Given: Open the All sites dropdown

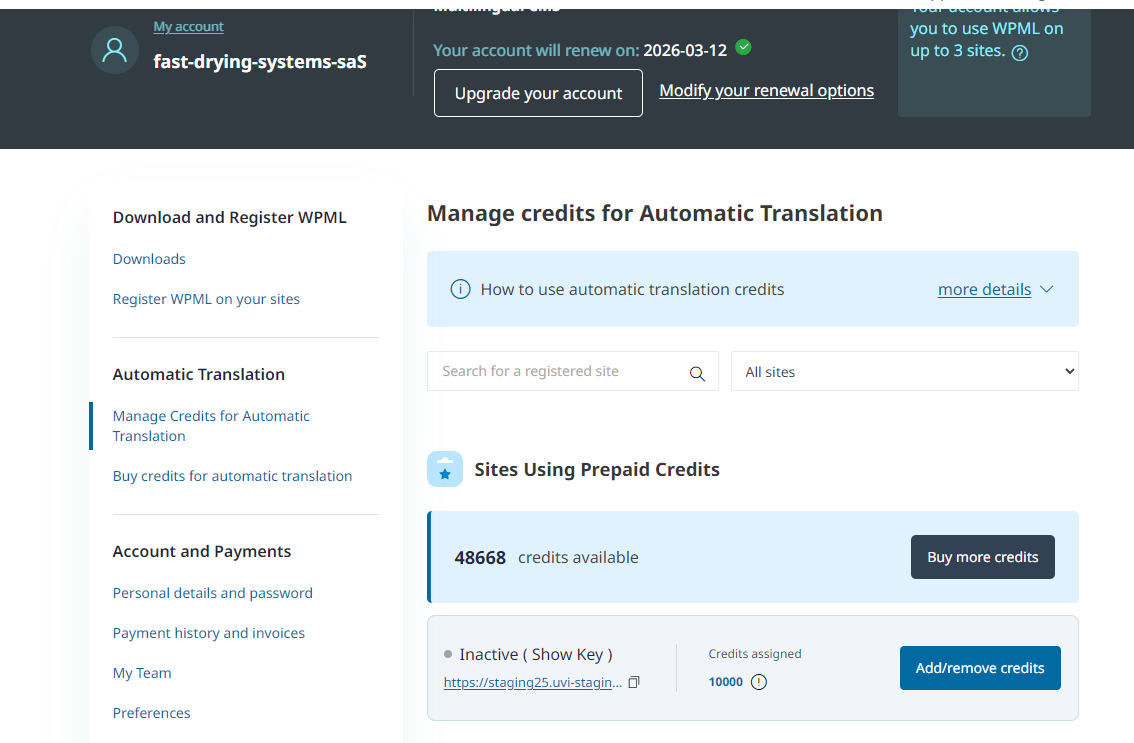Looking at the screenshot, I should click(x=904, y=371).
